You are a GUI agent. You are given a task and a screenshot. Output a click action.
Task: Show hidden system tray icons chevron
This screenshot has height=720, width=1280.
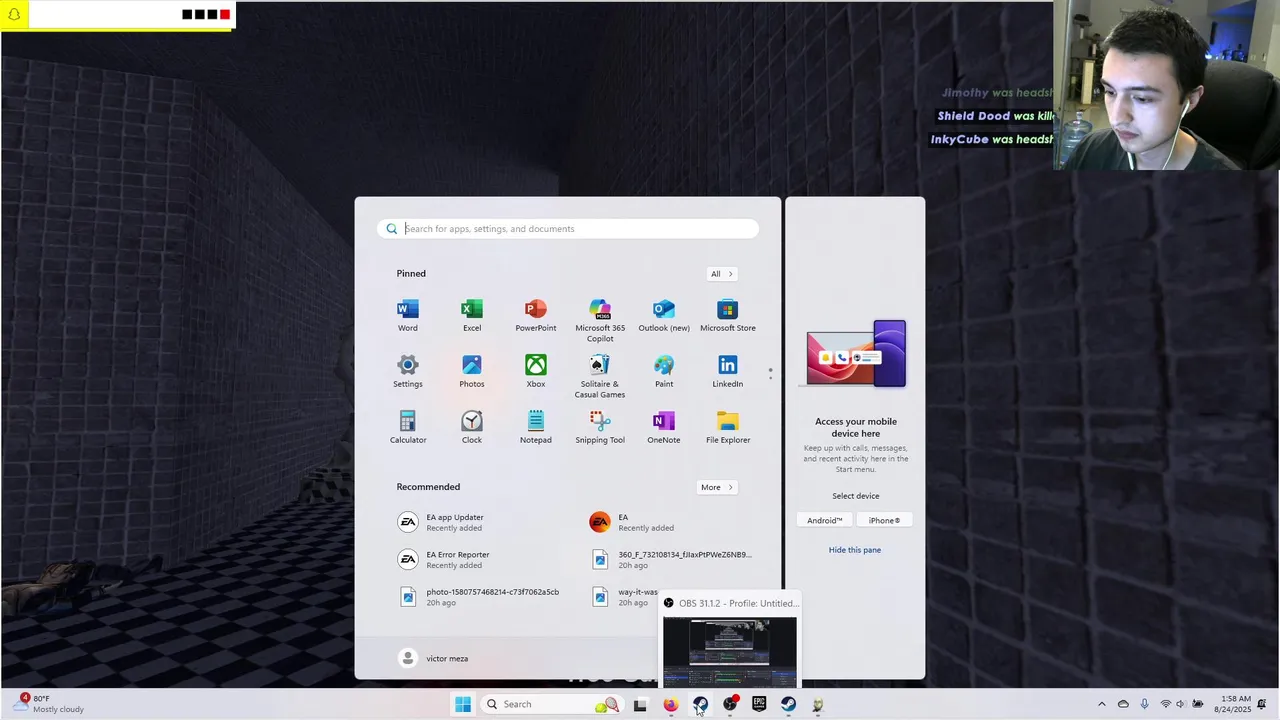pos(1102,704)
